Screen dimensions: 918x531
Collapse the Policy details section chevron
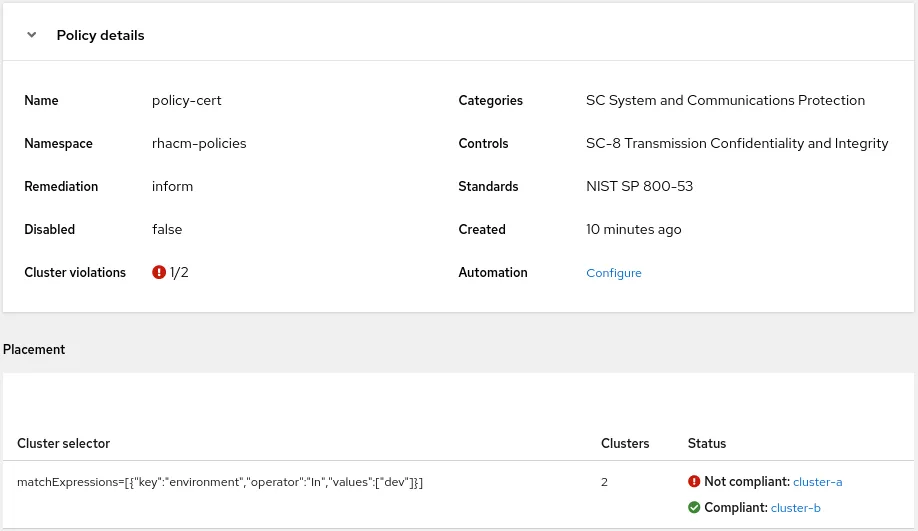[32, 35]
